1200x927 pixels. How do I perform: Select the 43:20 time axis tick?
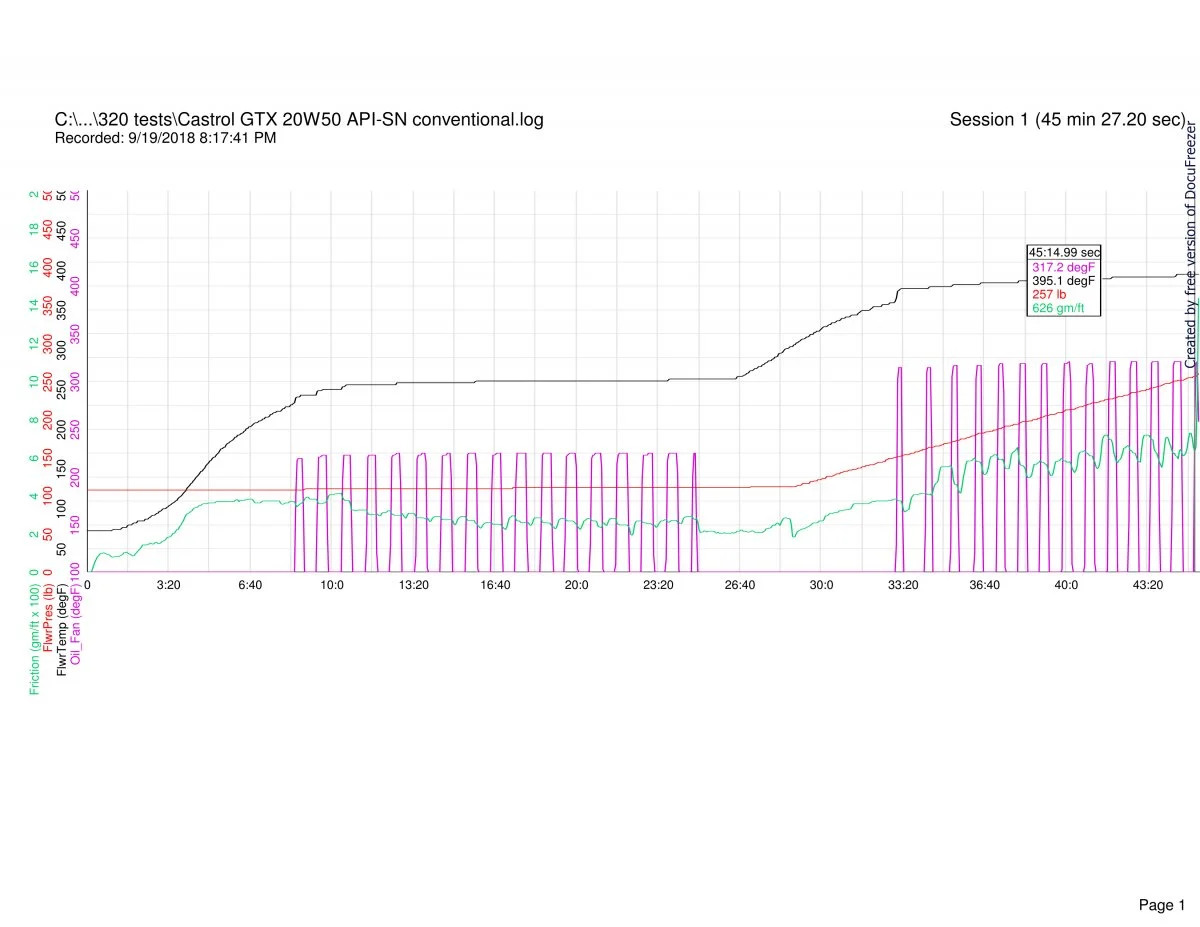1146,585
